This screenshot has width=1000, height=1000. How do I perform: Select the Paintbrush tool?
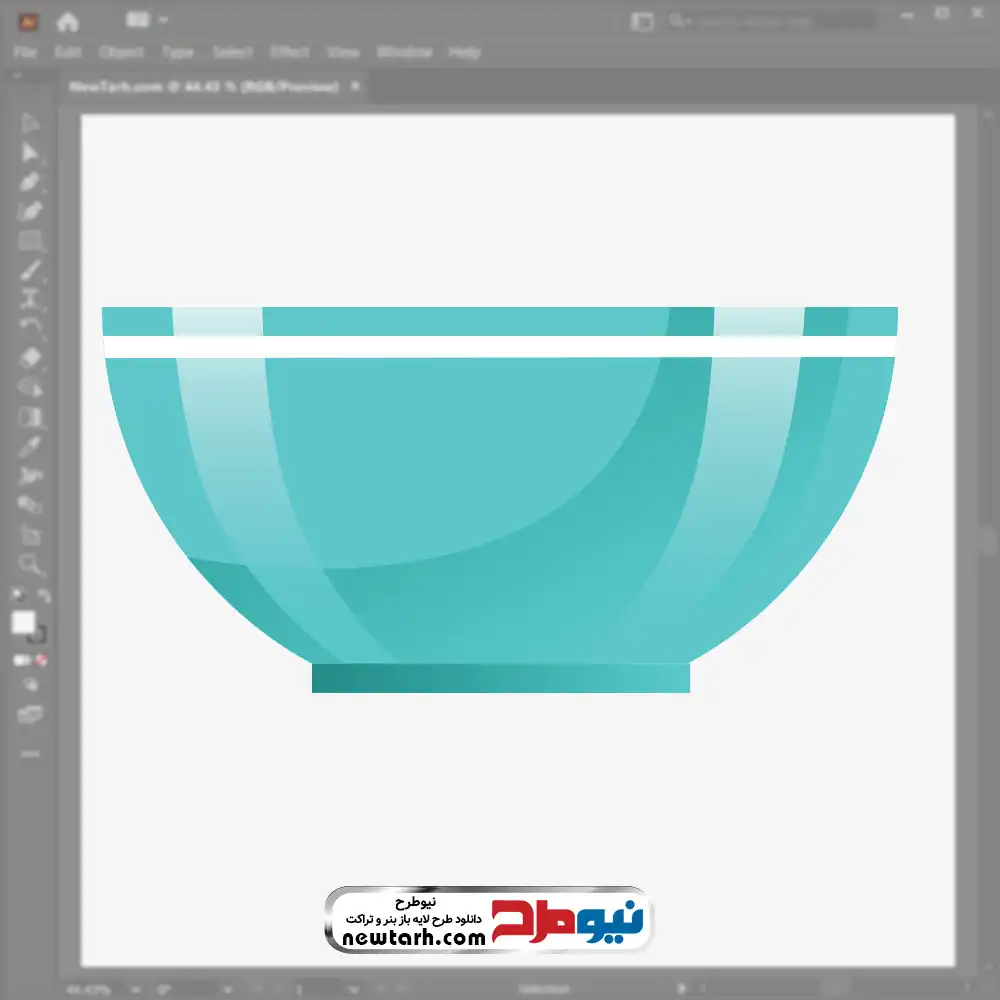tap(30, 270)
